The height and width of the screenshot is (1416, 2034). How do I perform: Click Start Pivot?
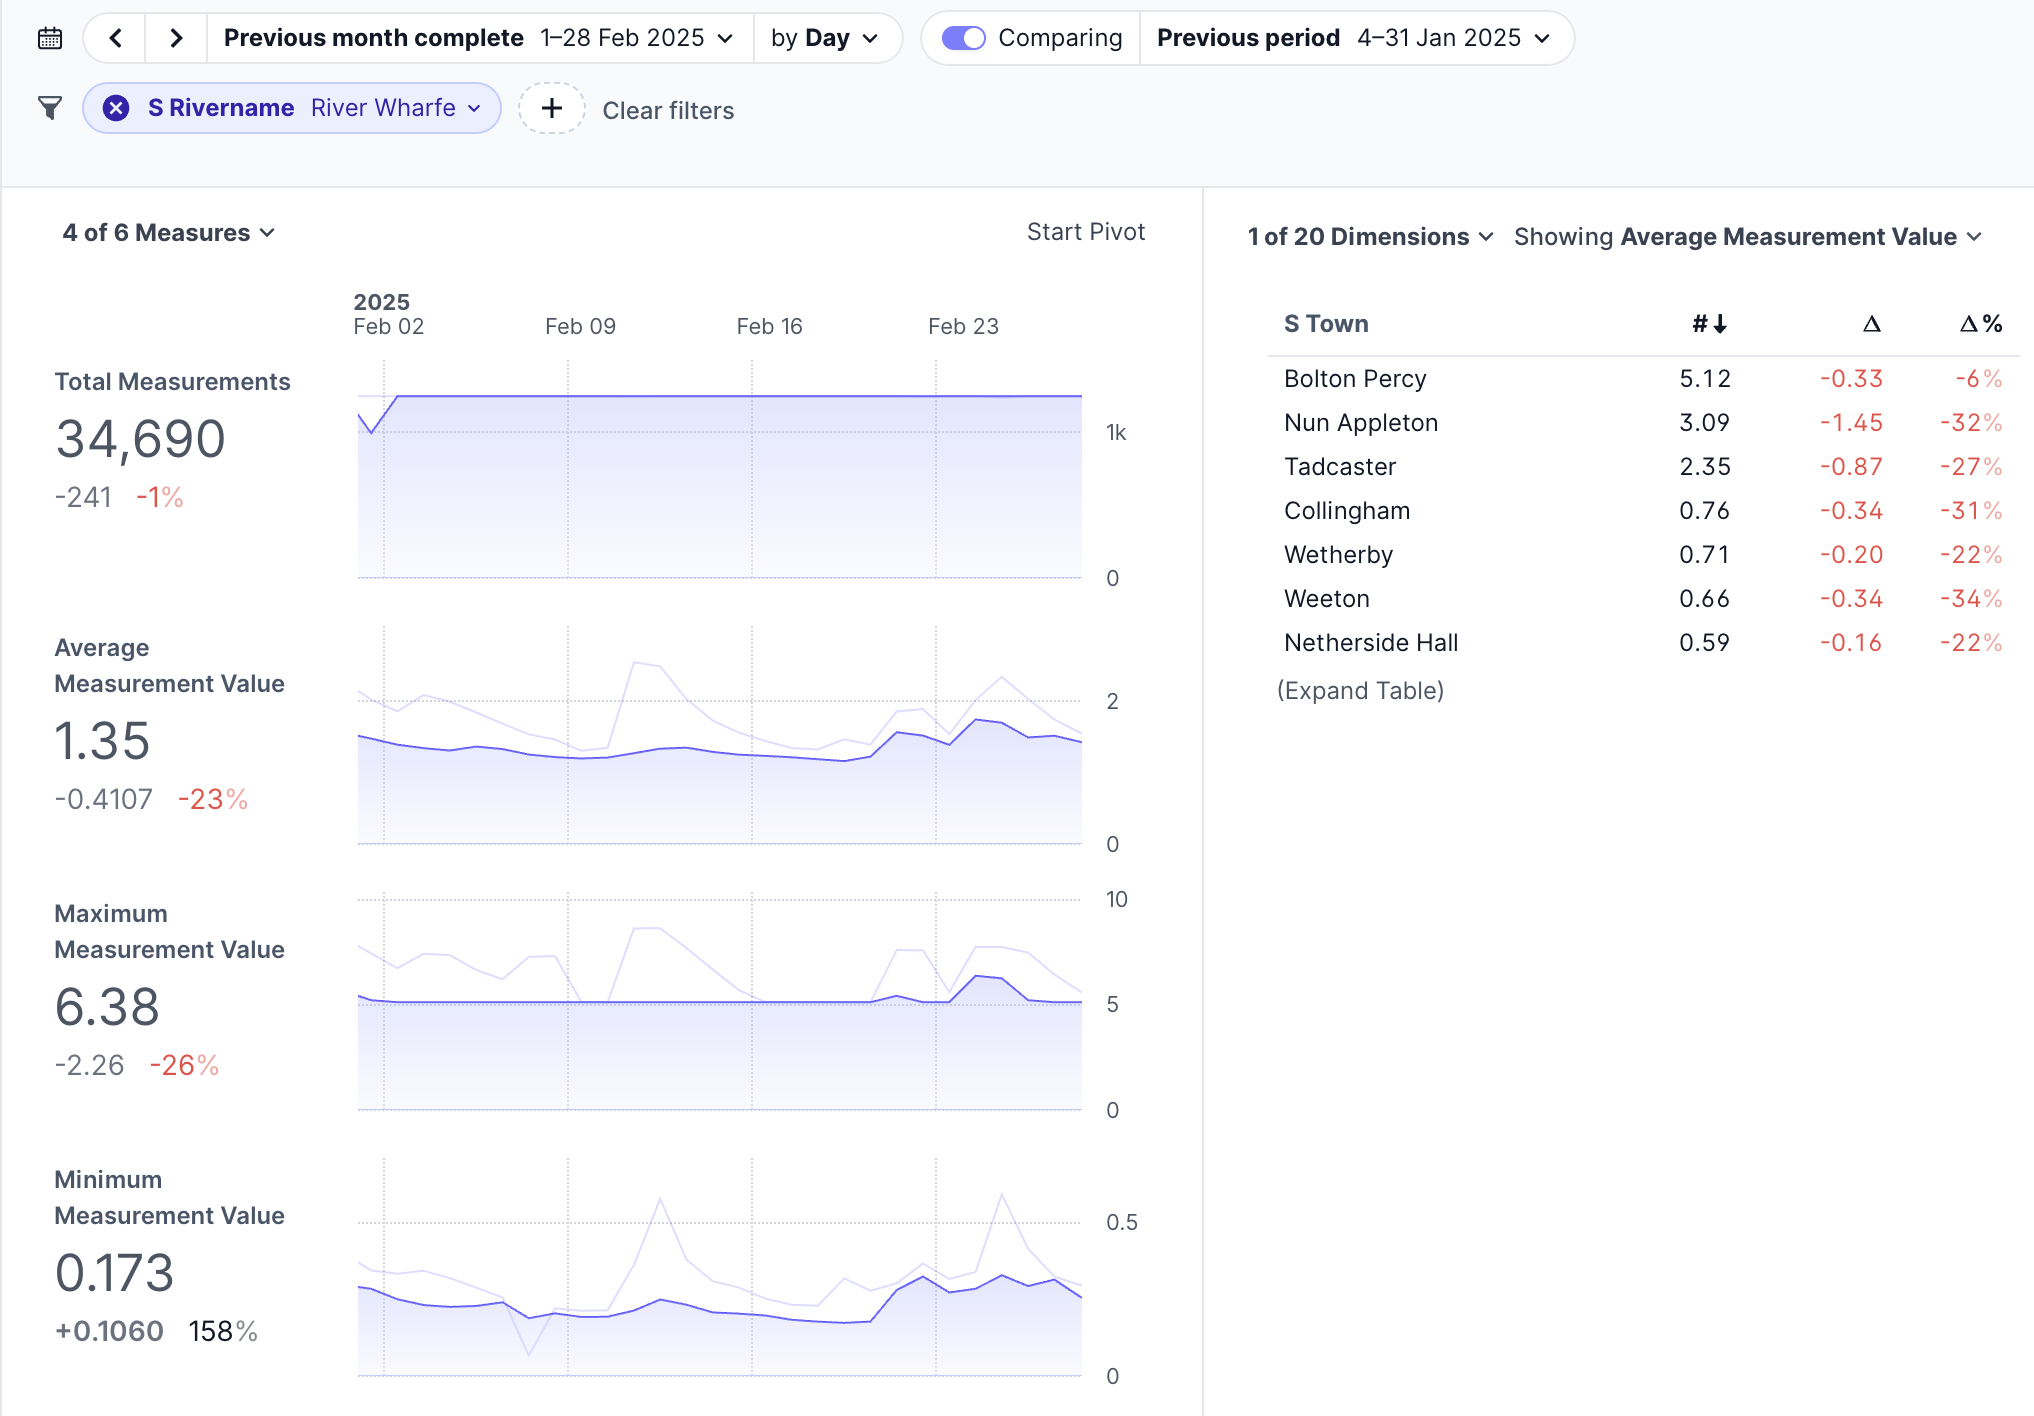point(1085,232)
